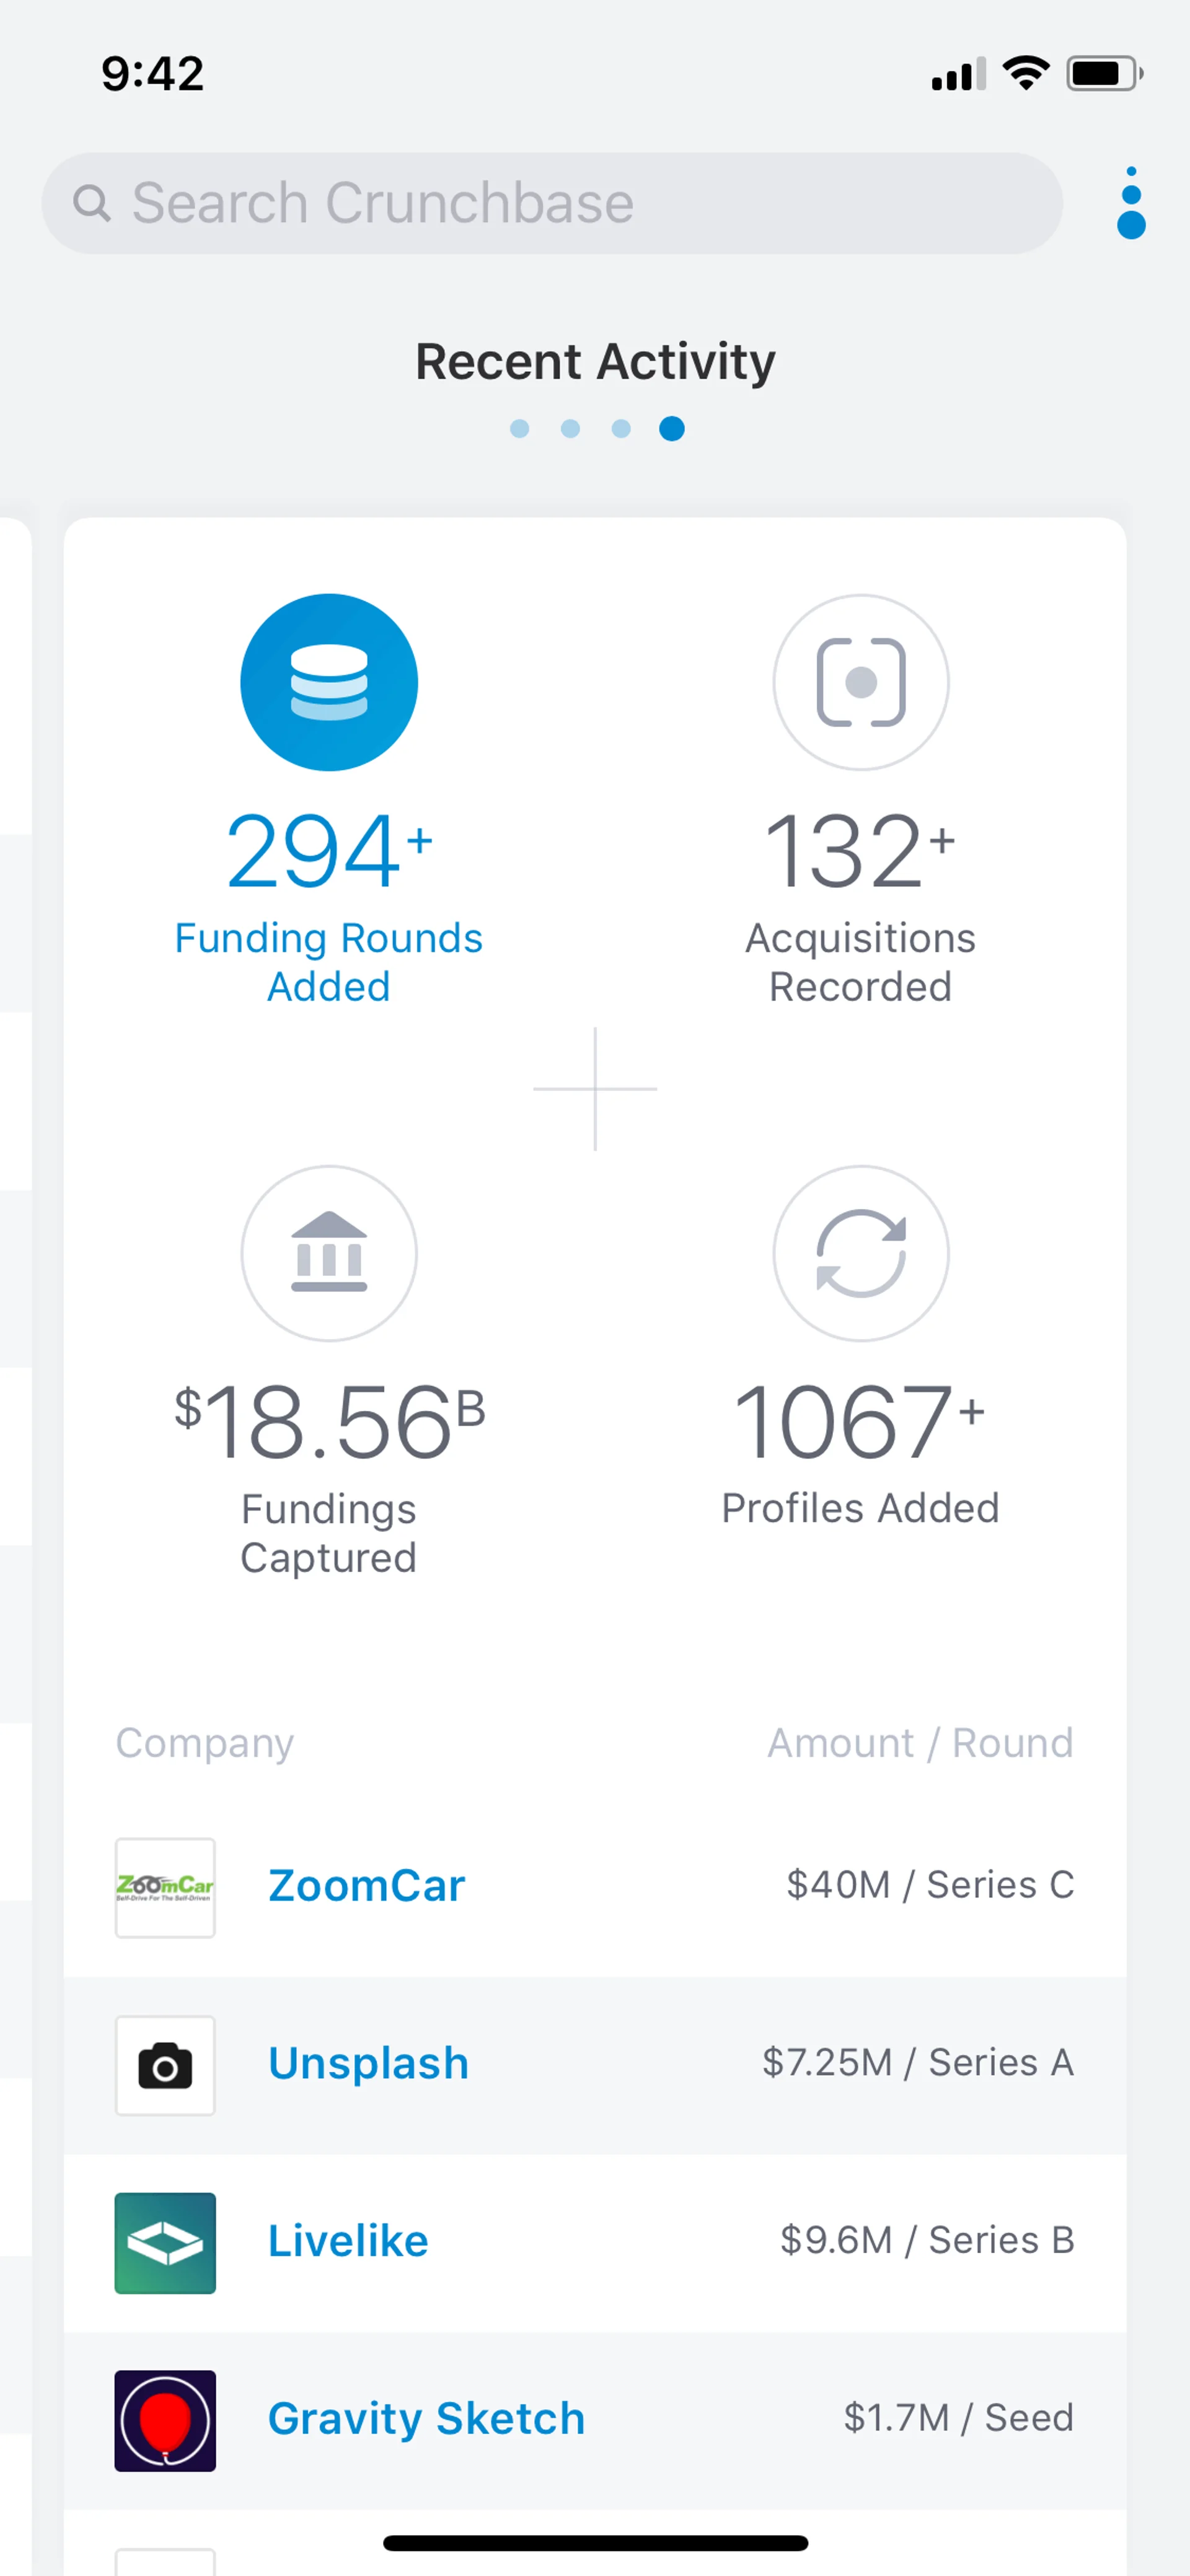Image resolution: width=1190 pixels, height=2576 pixels.
Task: Go to the second Recent Activity page dot
Action: tap(570, 429)
